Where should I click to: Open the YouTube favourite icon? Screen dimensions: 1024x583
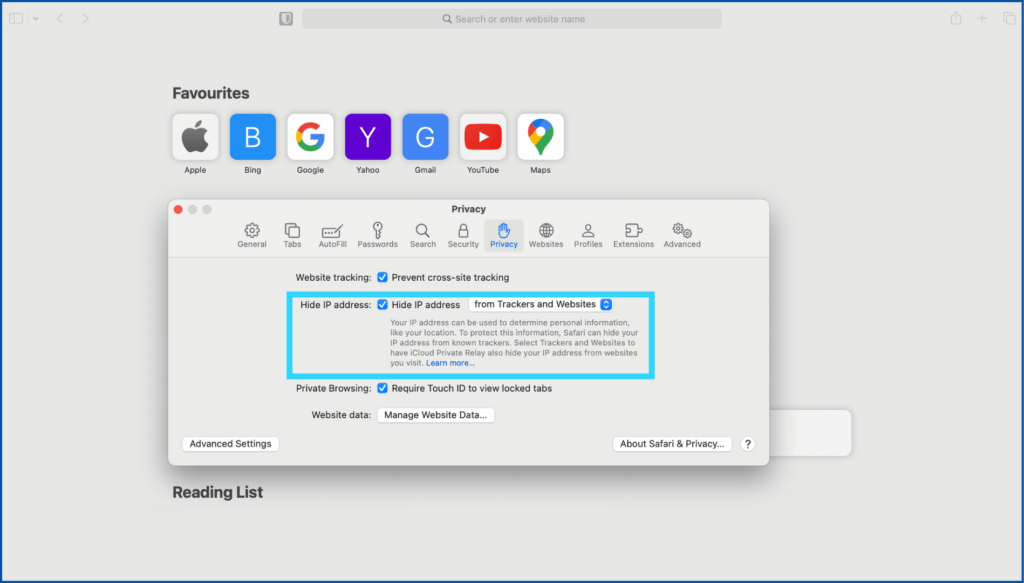click(x=483, y=137)
